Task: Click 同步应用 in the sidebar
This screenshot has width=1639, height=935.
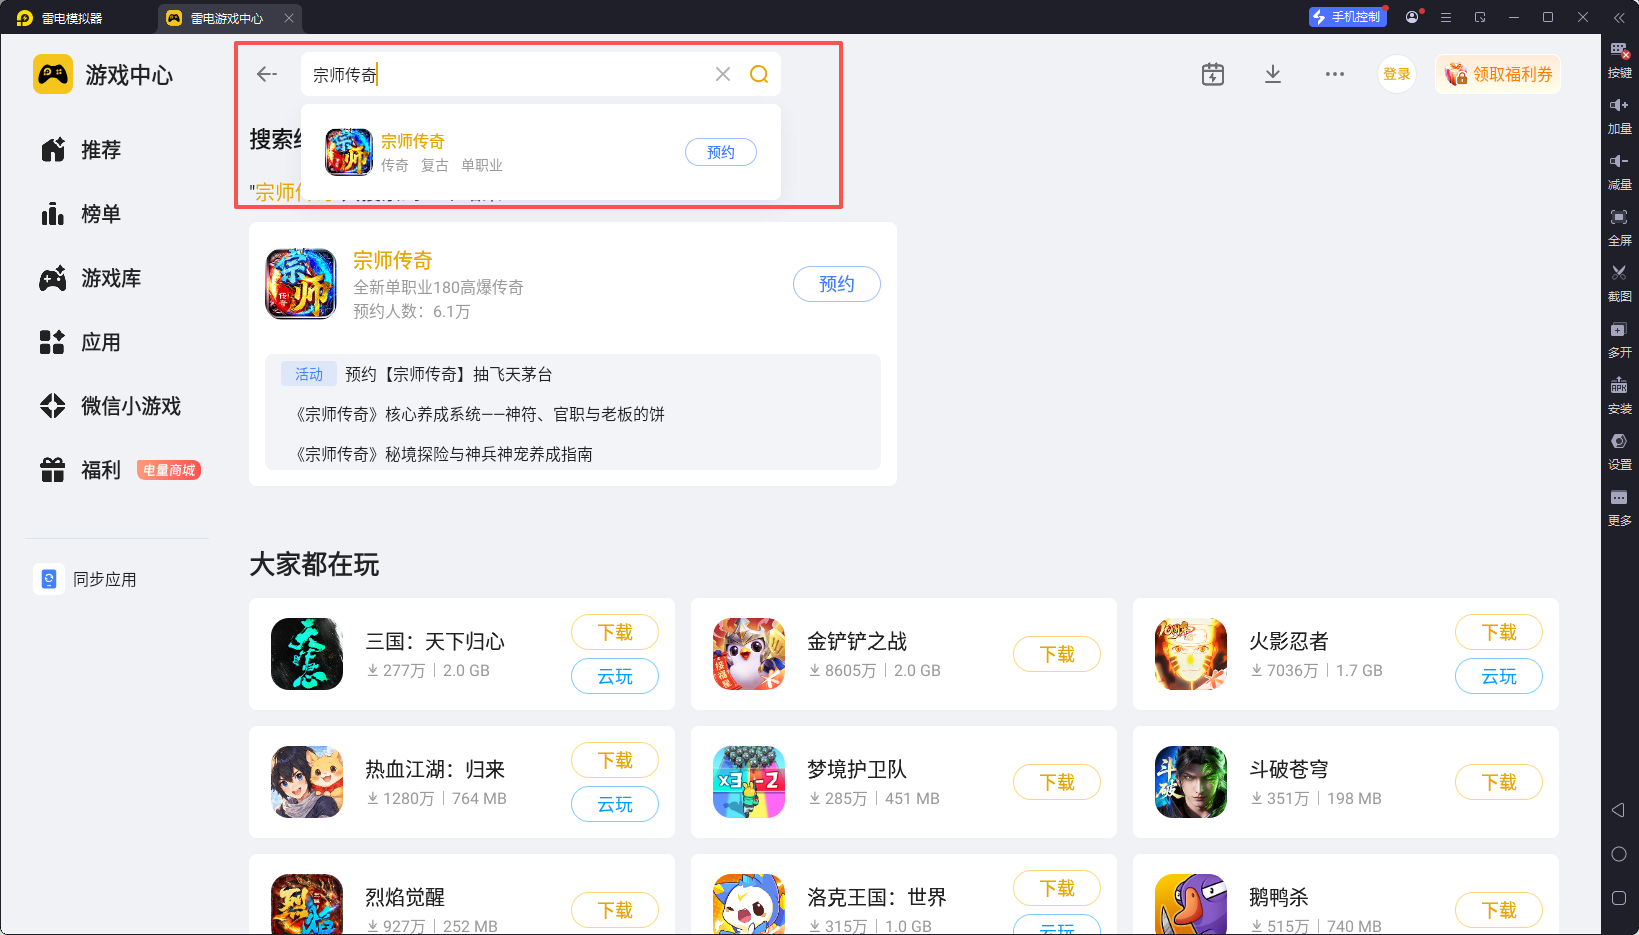Action: 86,579
